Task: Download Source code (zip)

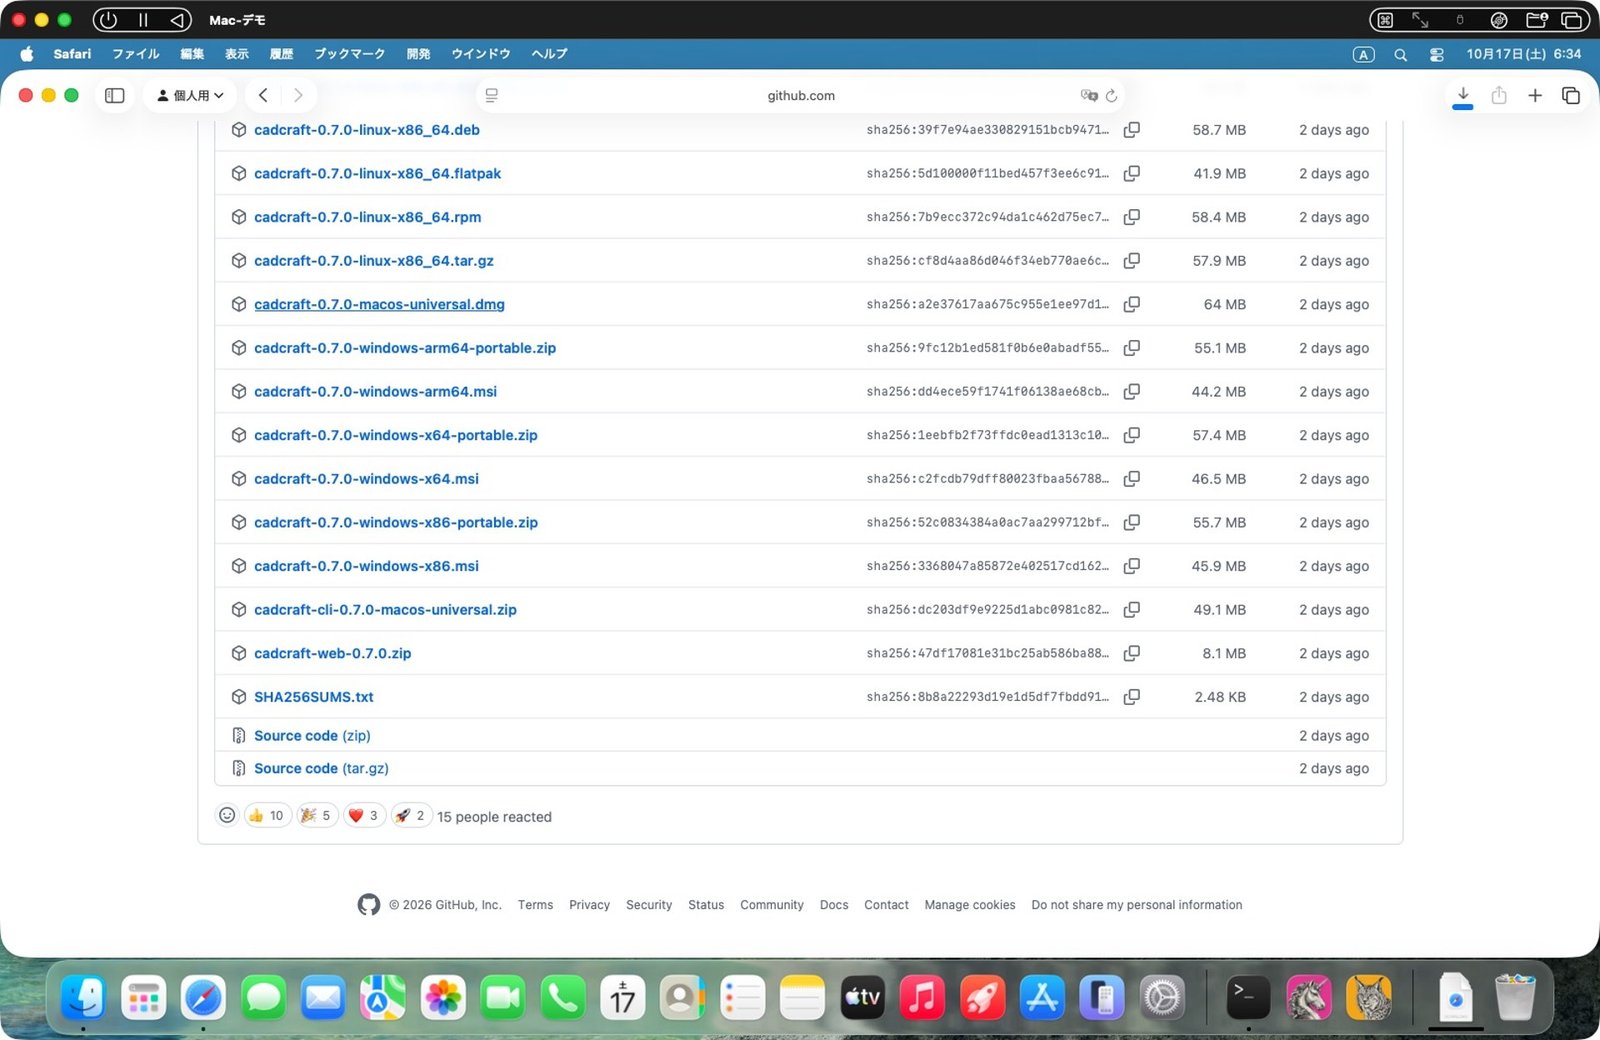Action: coord(312,735)
